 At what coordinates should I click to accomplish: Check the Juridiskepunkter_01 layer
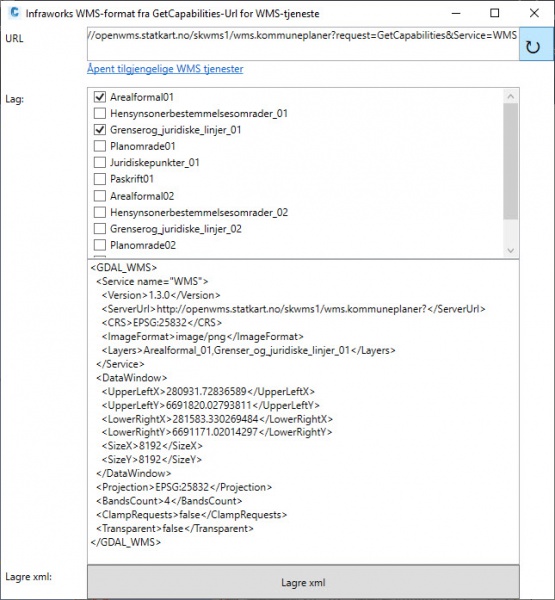coord(100,163)
